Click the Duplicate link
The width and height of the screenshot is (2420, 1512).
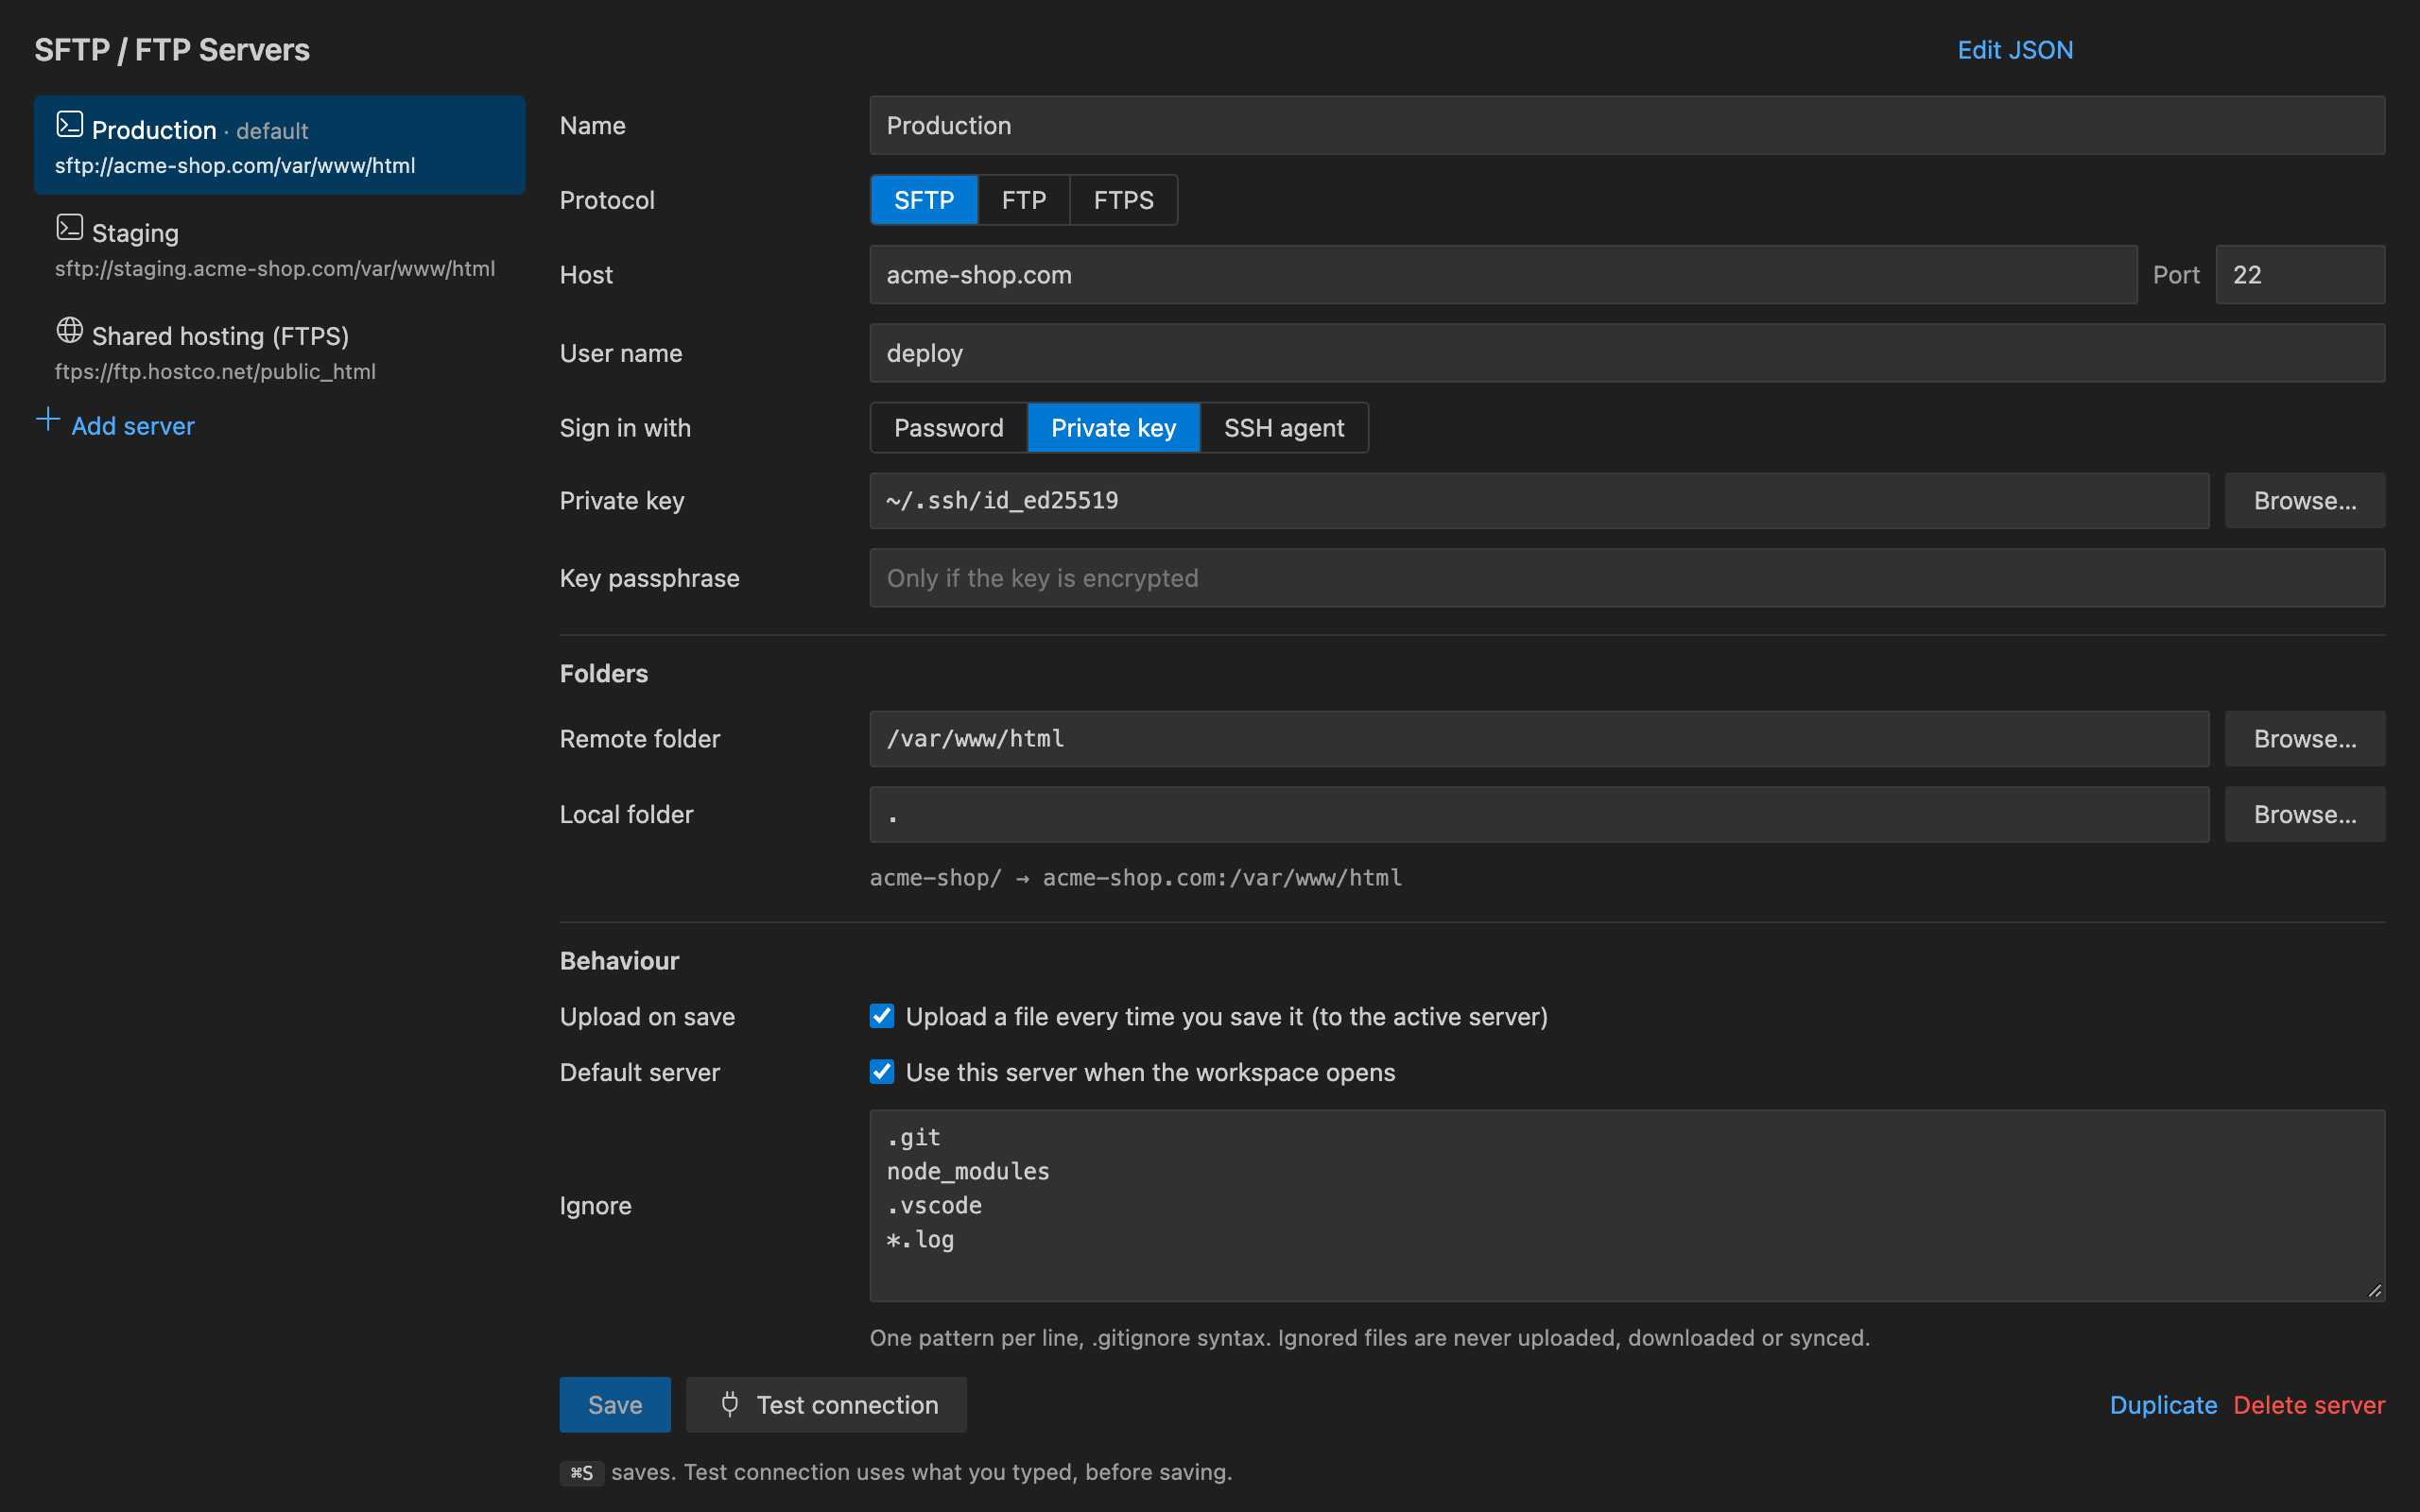pos(2163,1405)
